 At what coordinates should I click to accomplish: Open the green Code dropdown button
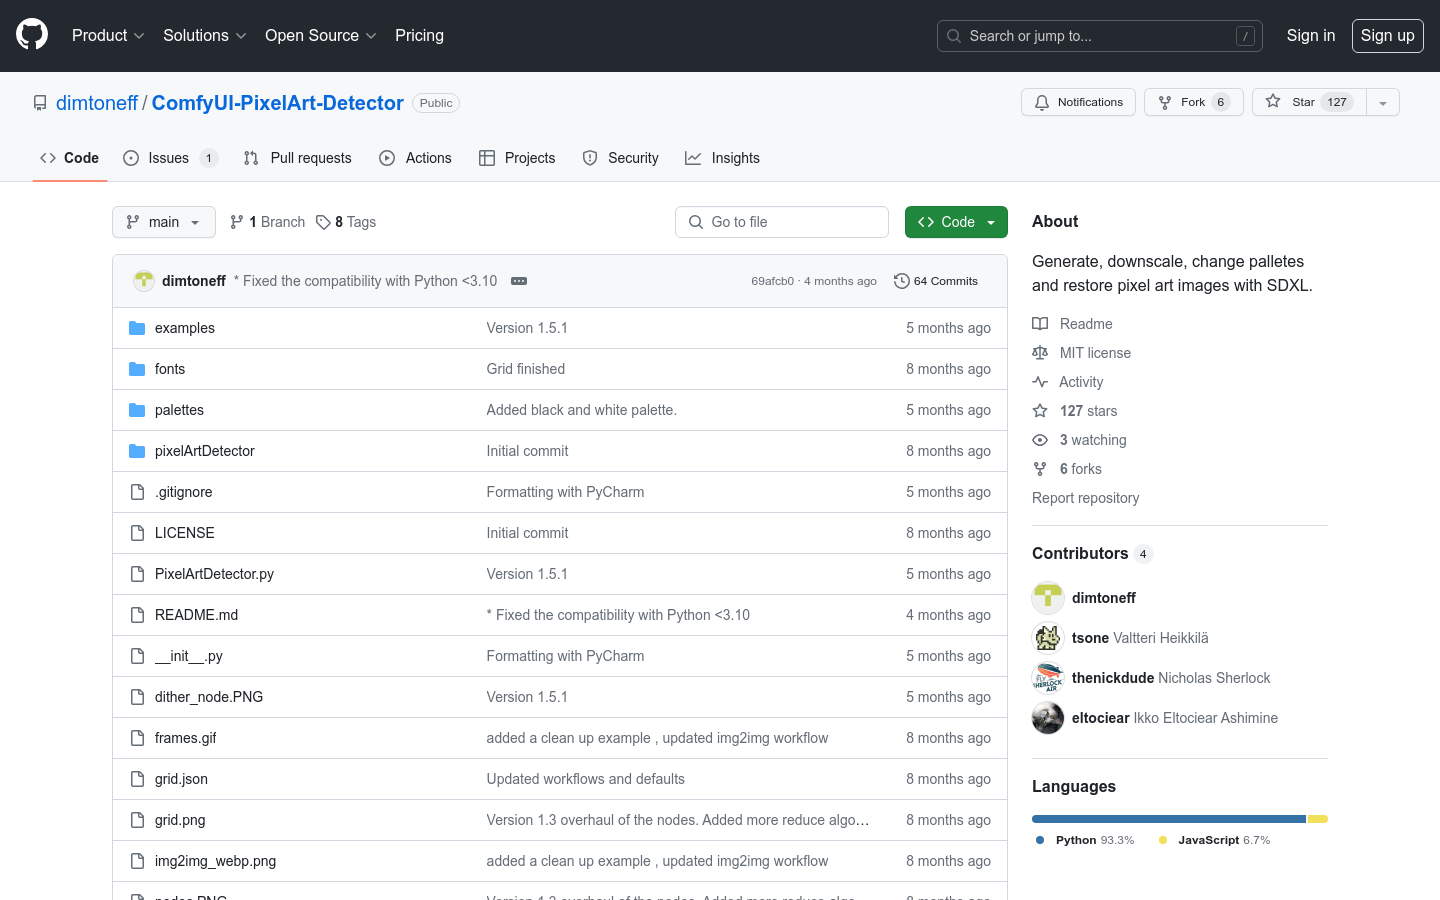(x=956, y=222)
